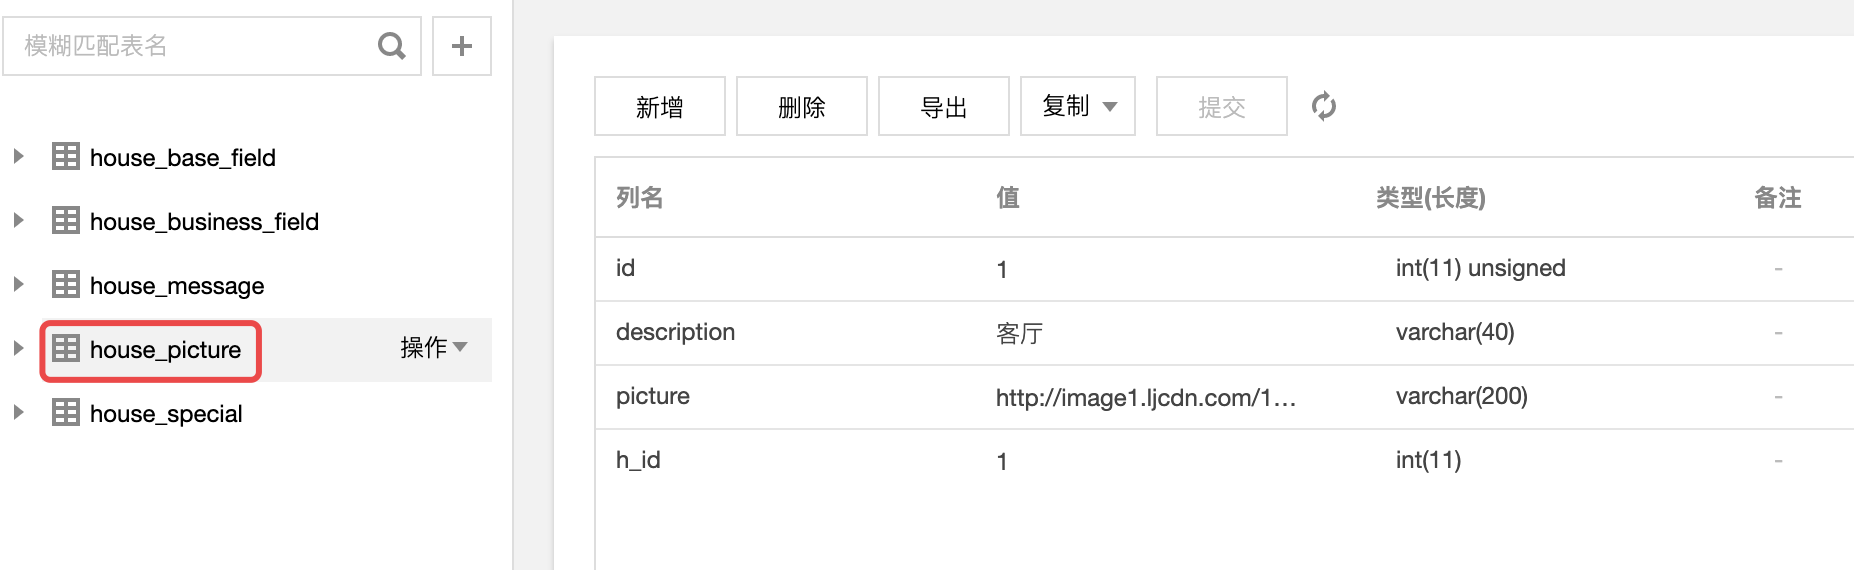Screen dimensions: 1854x570
Task: Expand the house_message tree node
Action: (18, 285)
